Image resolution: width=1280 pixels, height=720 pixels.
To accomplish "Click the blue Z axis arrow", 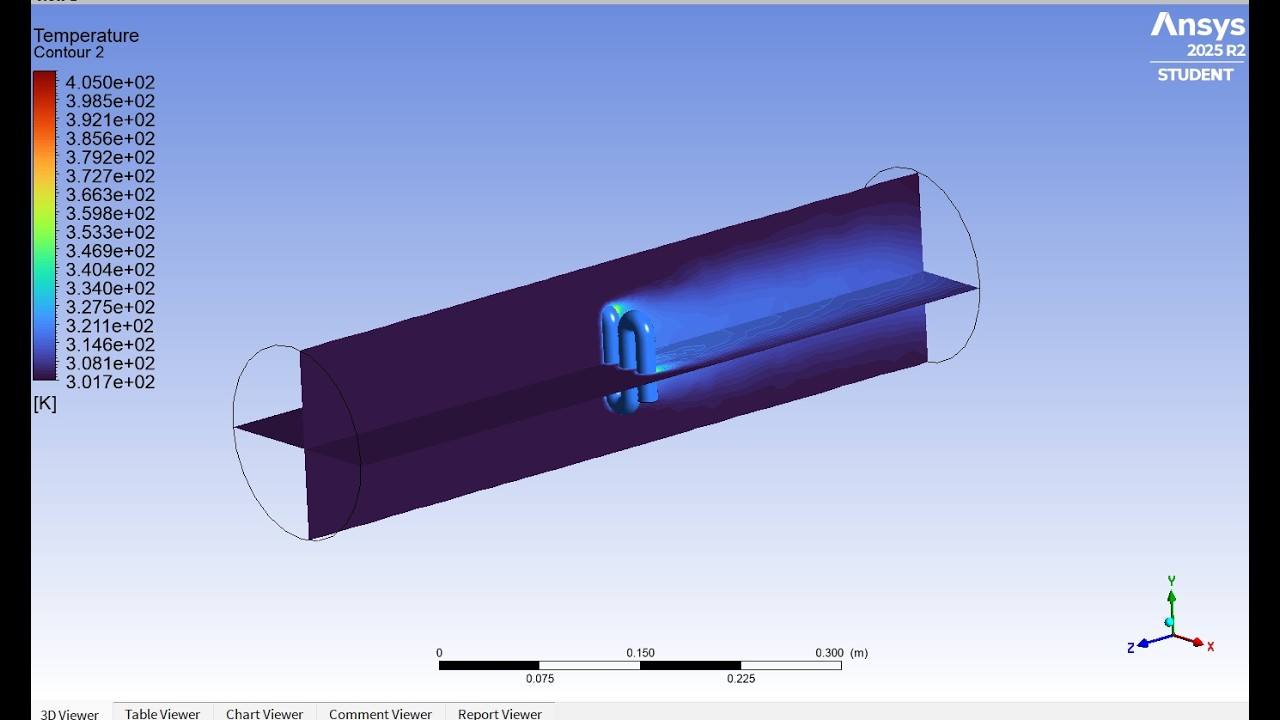I will click(1145, 643).
